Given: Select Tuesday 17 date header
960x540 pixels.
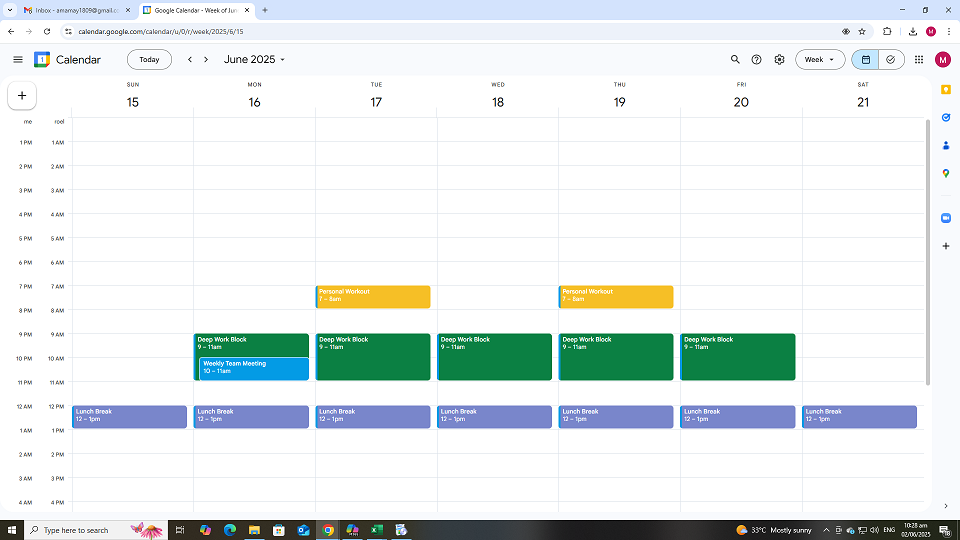Looking at the screenshot, I should point(376,102).
